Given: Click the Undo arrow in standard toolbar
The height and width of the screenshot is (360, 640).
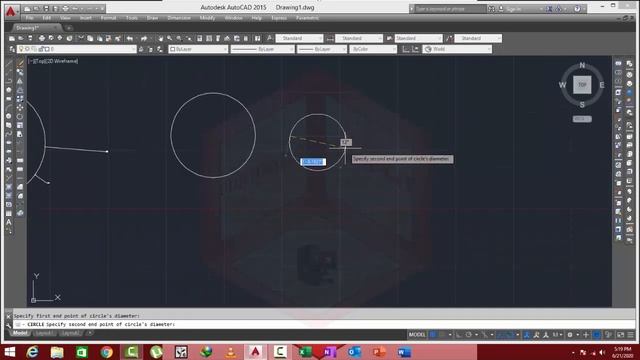Looking at the screenshot, I should tap(130, 38).
